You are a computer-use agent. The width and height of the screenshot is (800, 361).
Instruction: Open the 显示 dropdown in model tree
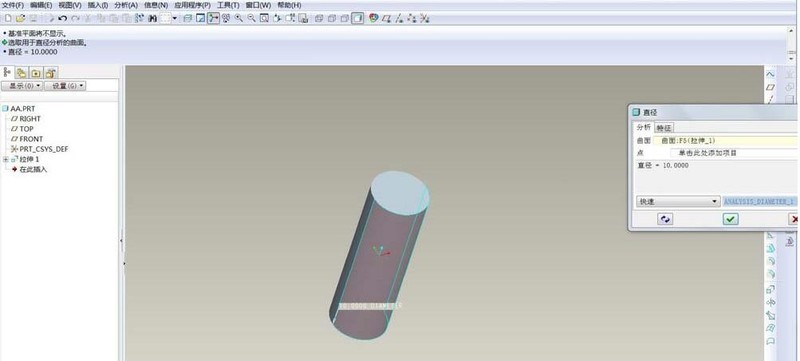point(22,86)
